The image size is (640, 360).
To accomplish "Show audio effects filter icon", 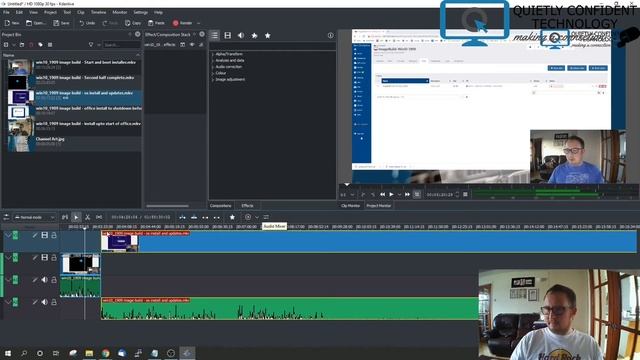I will point(241,36).
